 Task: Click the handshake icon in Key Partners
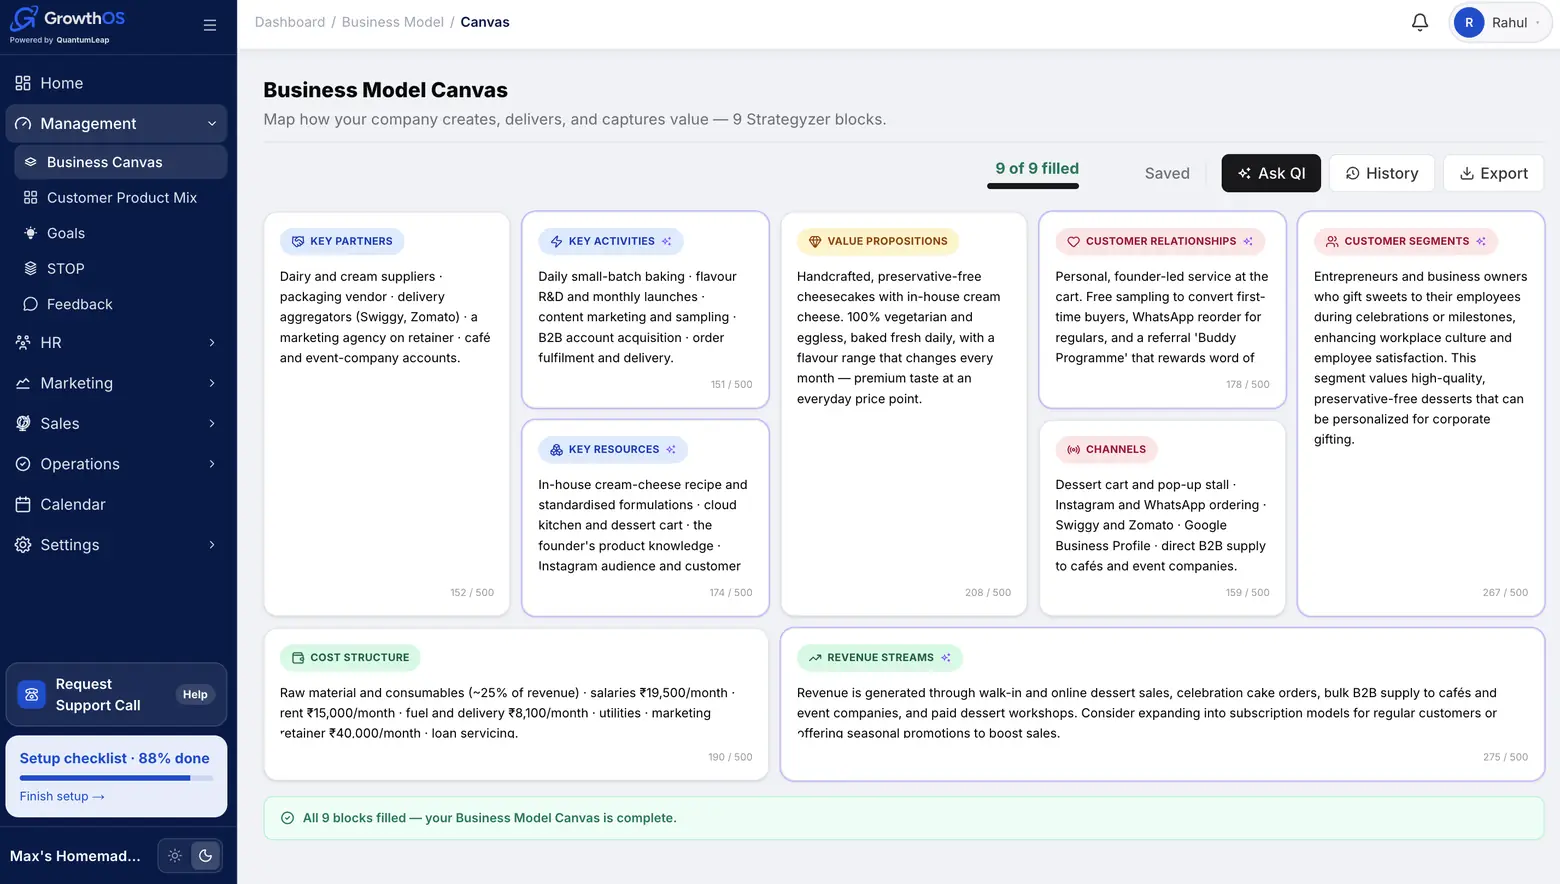pos(298,241)
